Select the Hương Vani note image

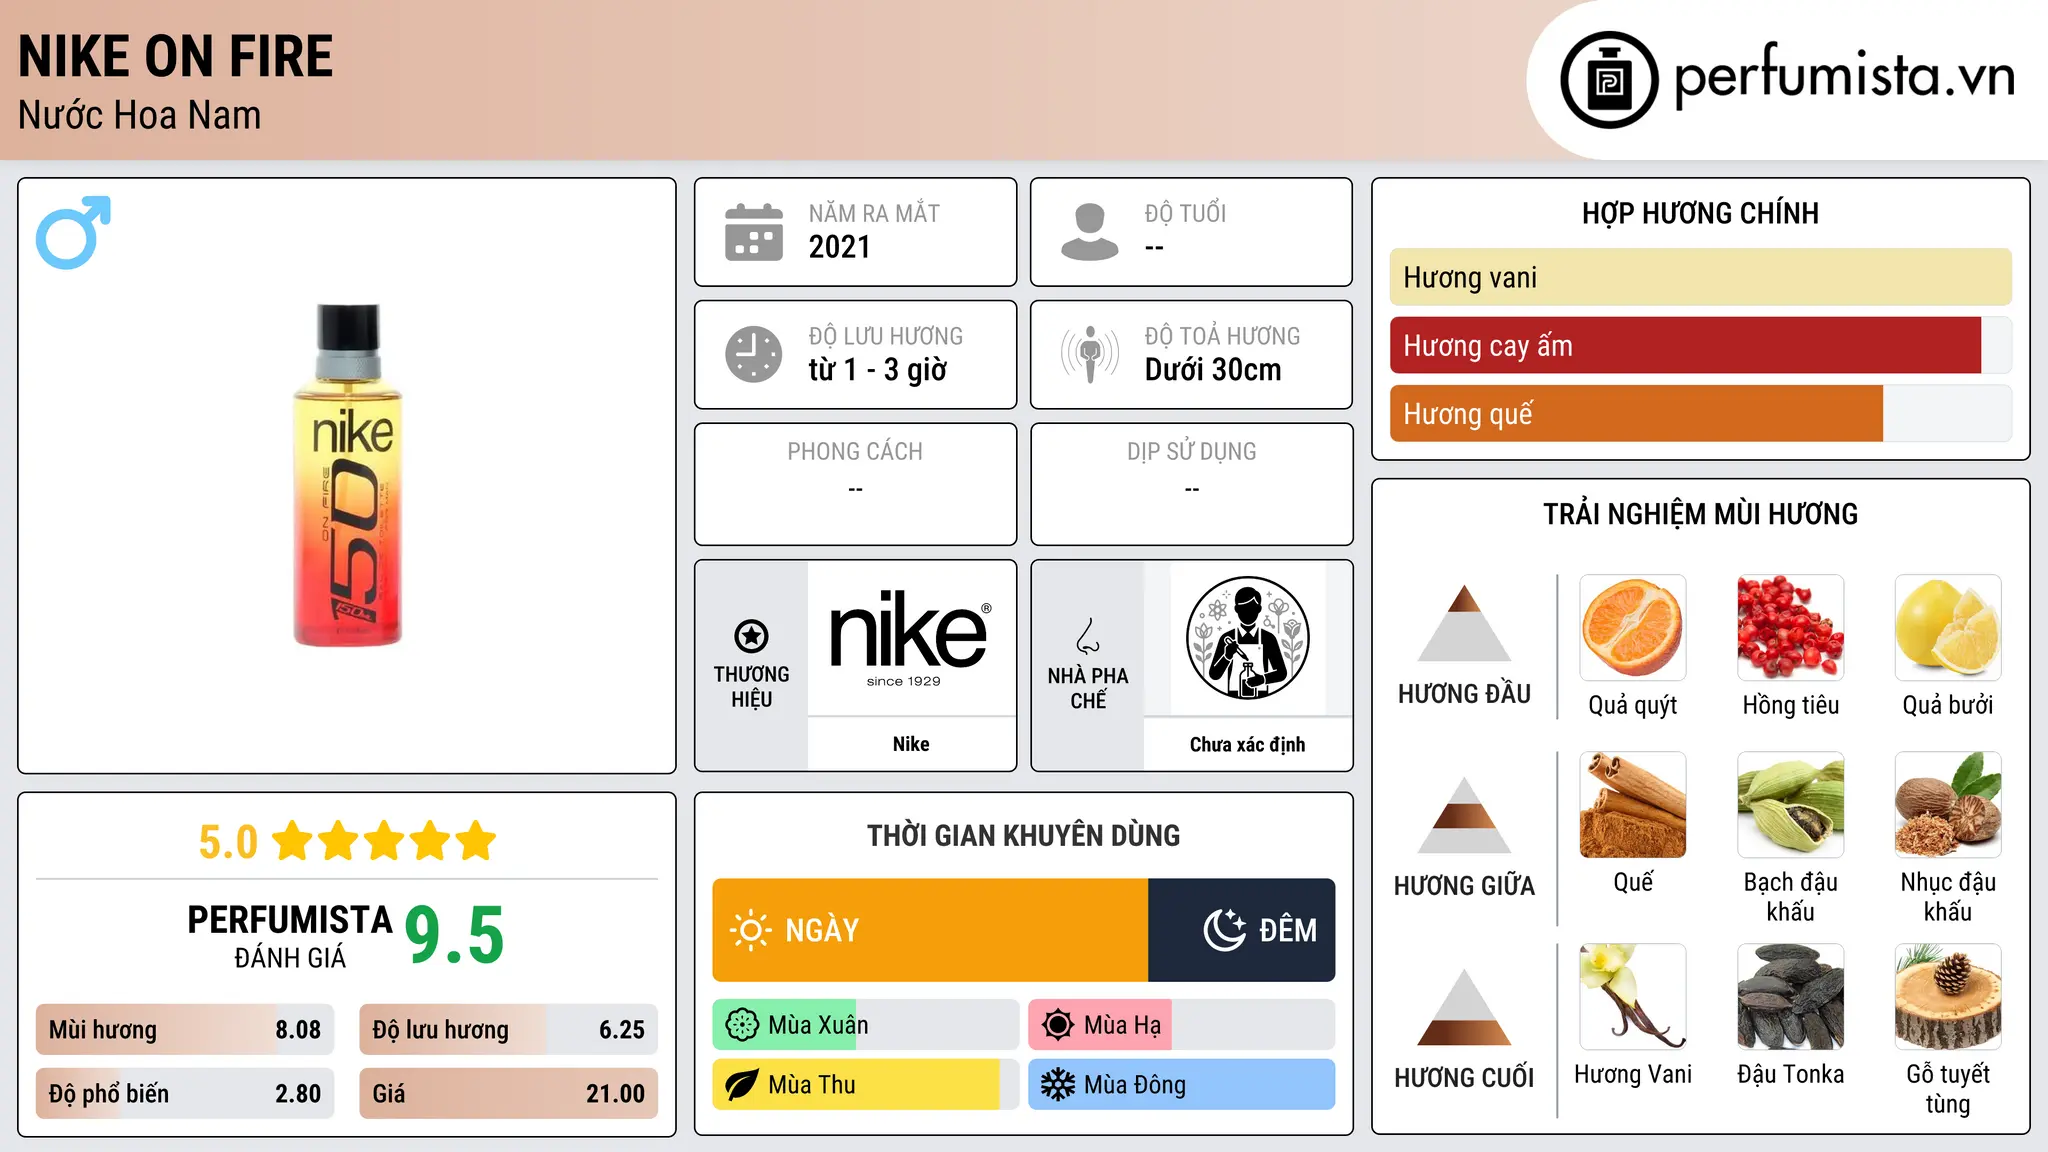[1633, 997]
